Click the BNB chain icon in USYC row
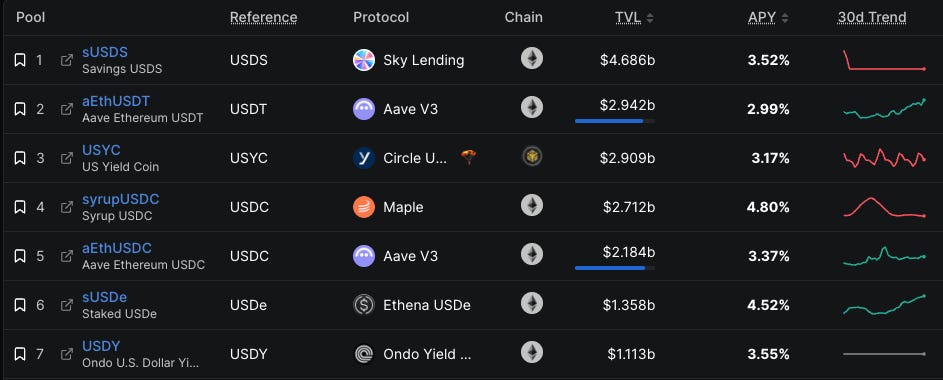The width and height of the screenshot is (943, 380). pyautogui.click(x=532, y=156)
